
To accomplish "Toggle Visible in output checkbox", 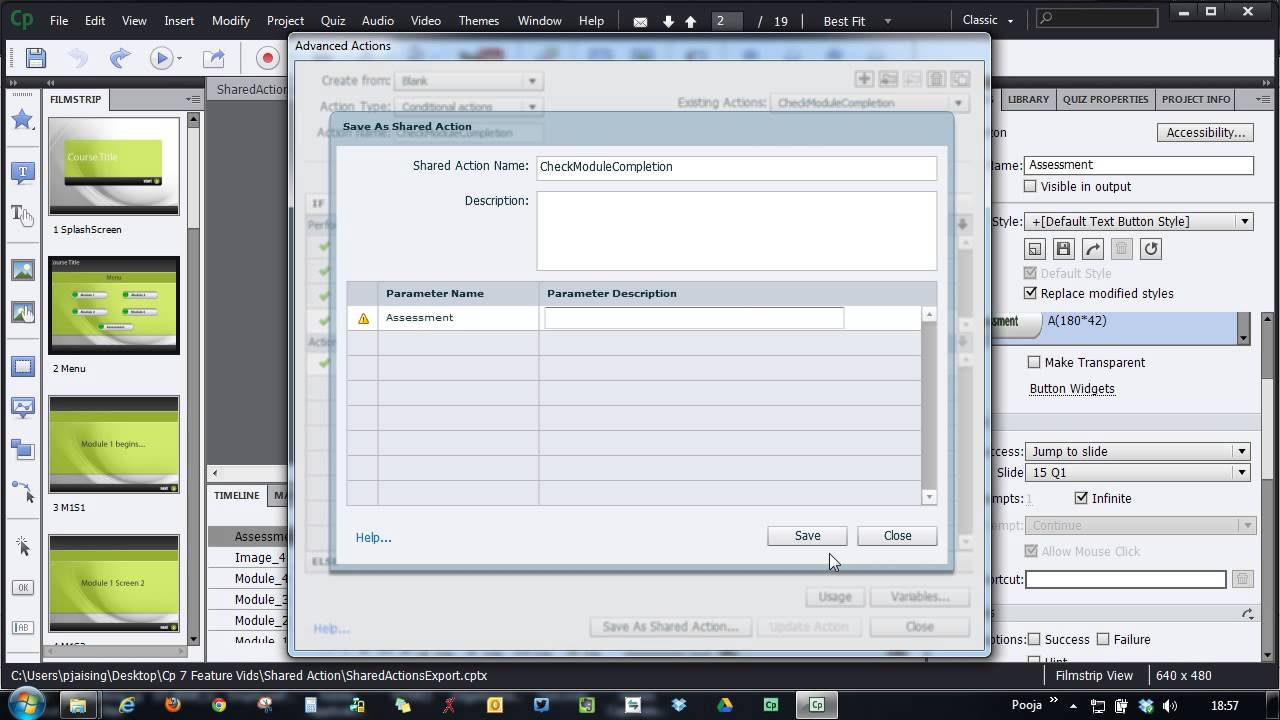I will tap(1030, 186).
